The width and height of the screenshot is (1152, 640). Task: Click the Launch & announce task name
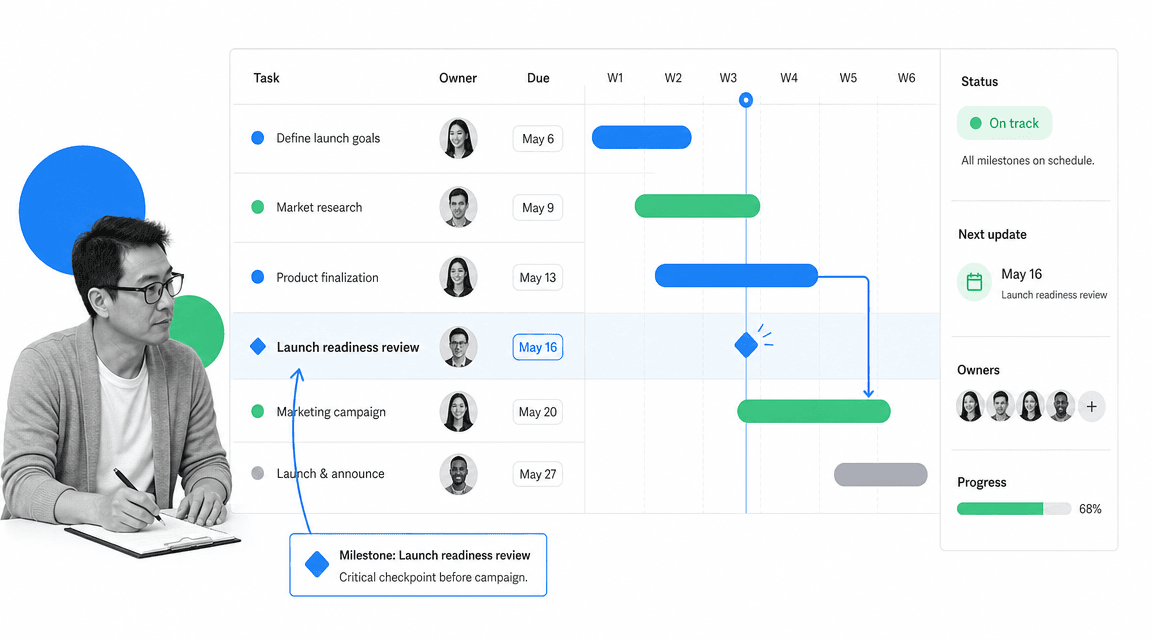330,474
